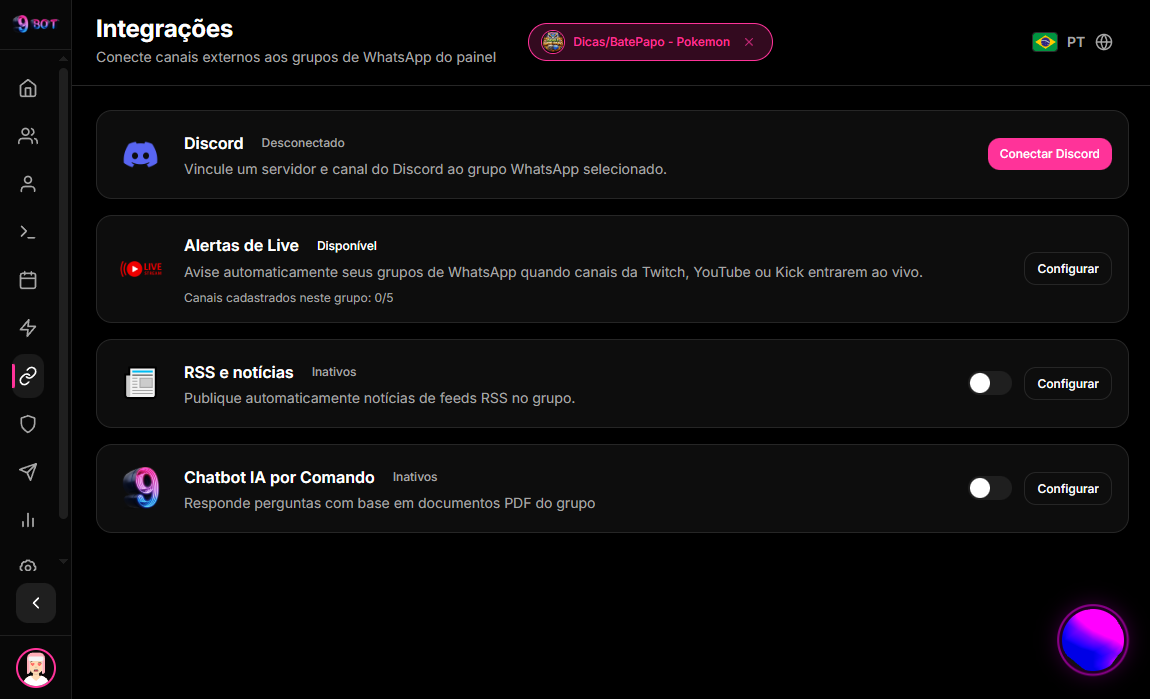The height and width of the screenshot is (699, 1150).
Task: Click the sidebar vertical scrollbar
Action: [64, 293]
